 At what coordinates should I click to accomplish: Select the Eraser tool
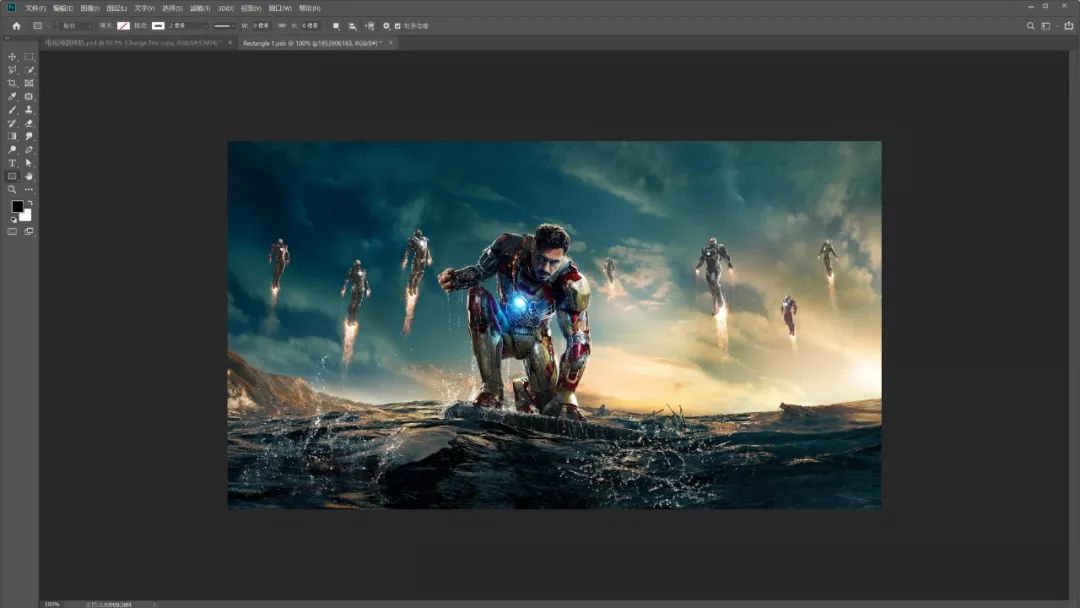[29, 123]
